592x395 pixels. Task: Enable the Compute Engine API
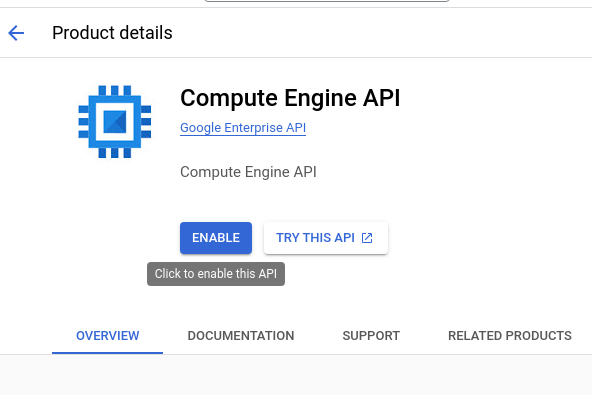click(216, 238)
